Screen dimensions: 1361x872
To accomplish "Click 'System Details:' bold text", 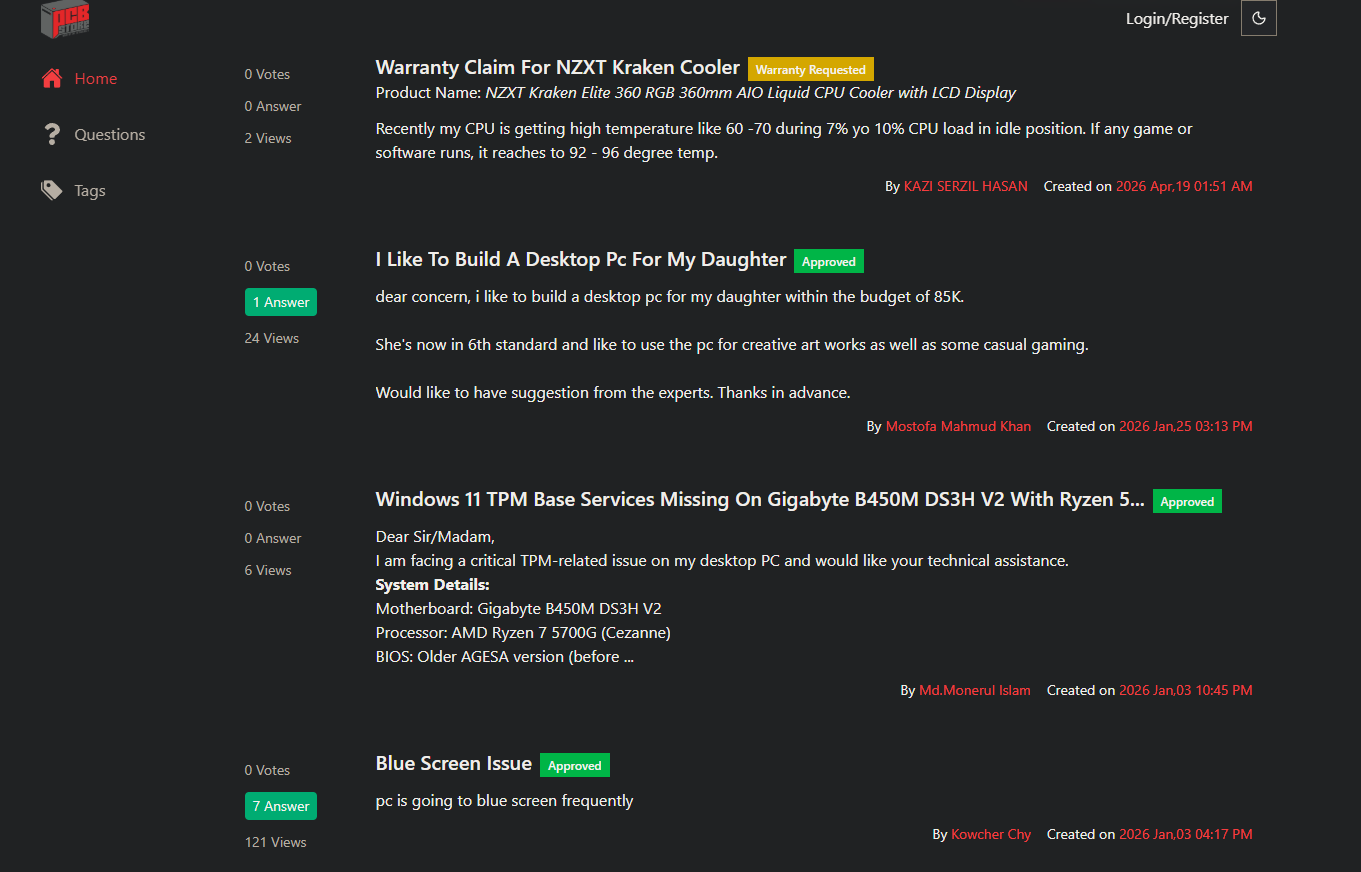I will point(433,585).
